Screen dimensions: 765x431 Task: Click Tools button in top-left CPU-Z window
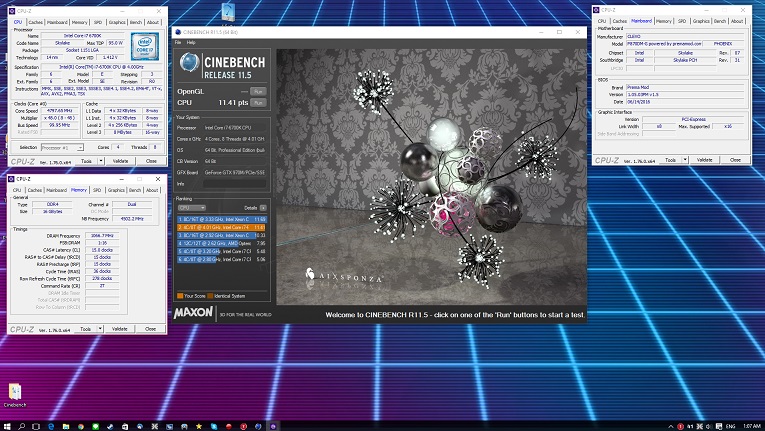coord(86,161)
